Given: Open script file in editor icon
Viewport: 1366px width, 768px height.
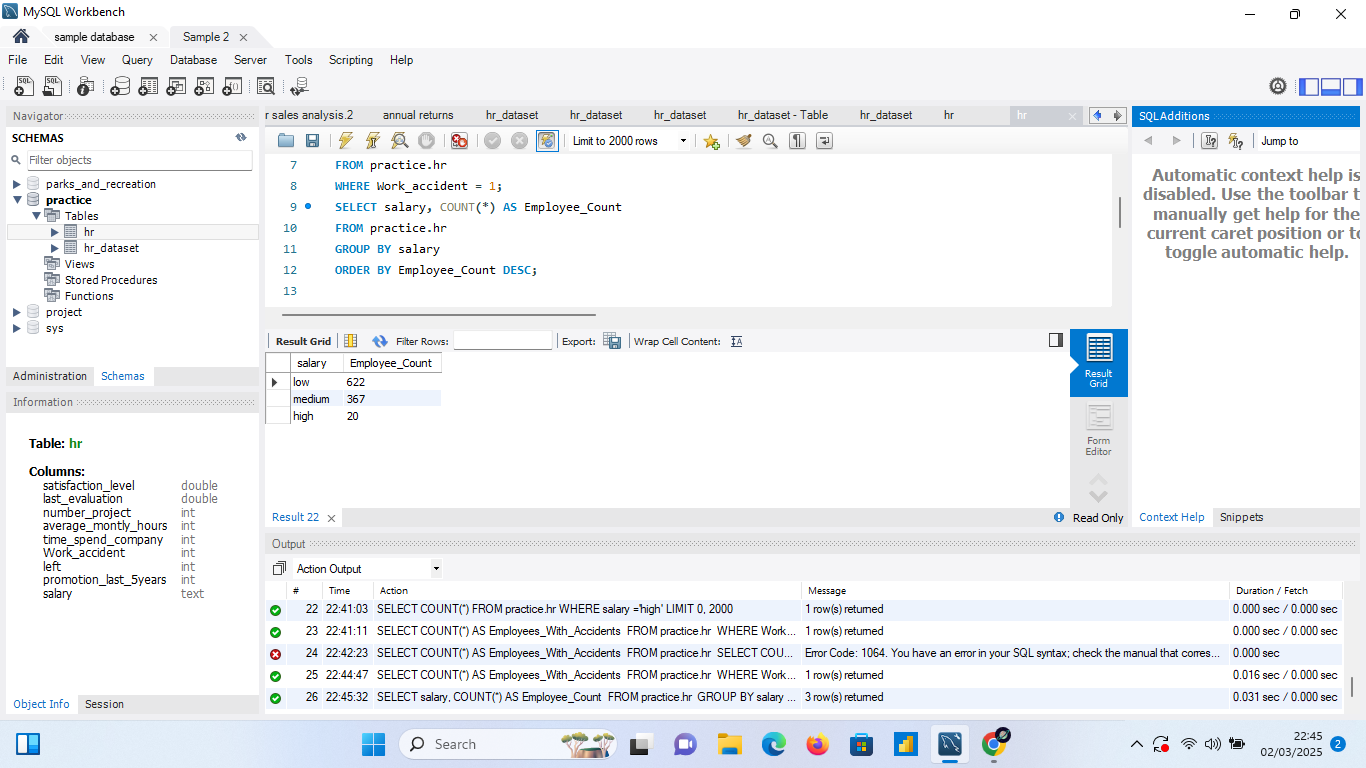Looking at the screenshot, I should point(286,141).
